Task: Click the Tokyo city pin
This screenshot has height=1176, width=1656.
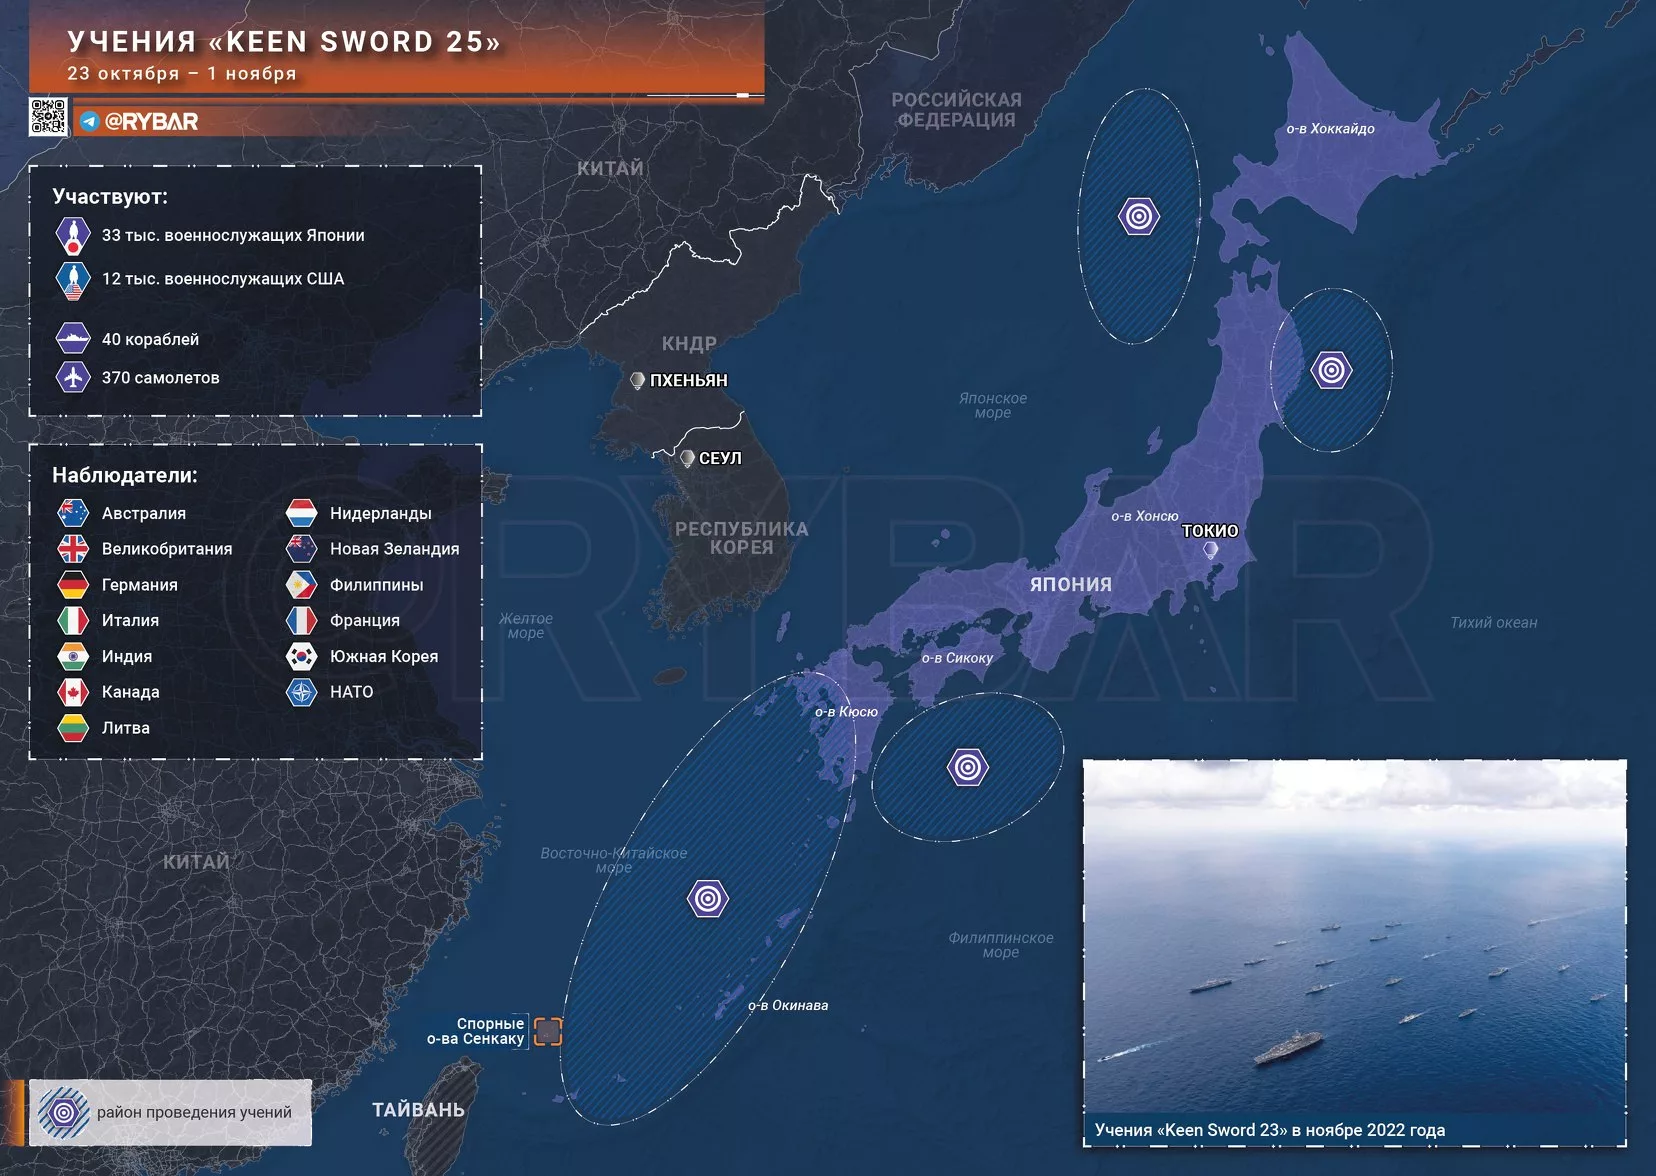Action: [x=1210, y=549]
